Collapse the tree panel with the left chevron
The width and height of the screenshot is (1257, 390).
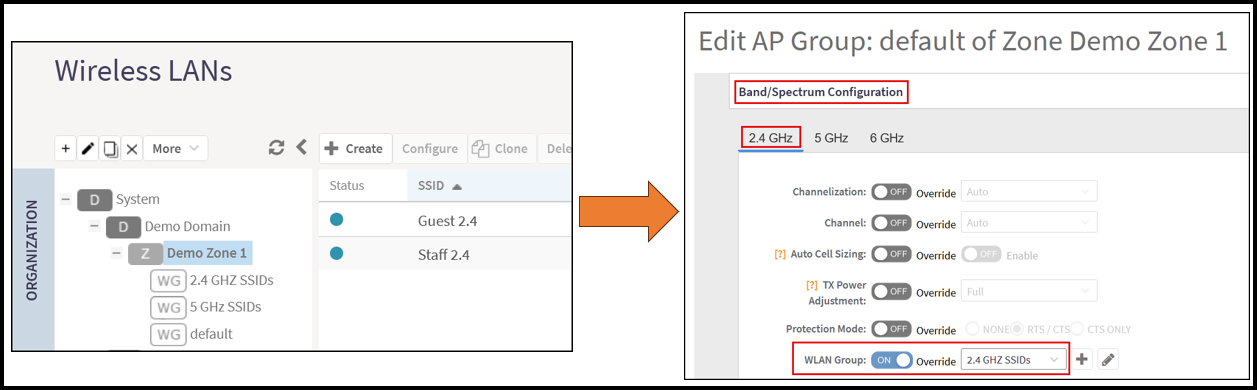point(301,148)
